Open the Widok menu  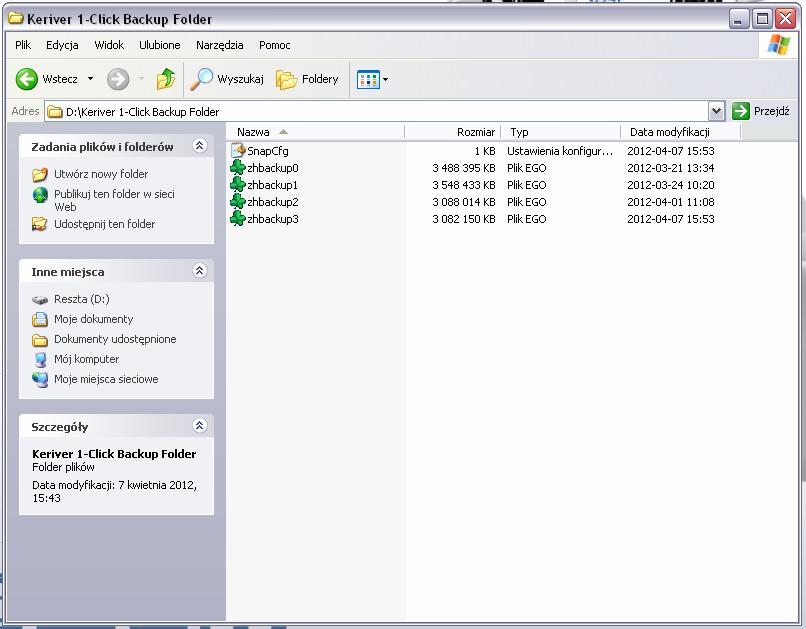(109, 45)
